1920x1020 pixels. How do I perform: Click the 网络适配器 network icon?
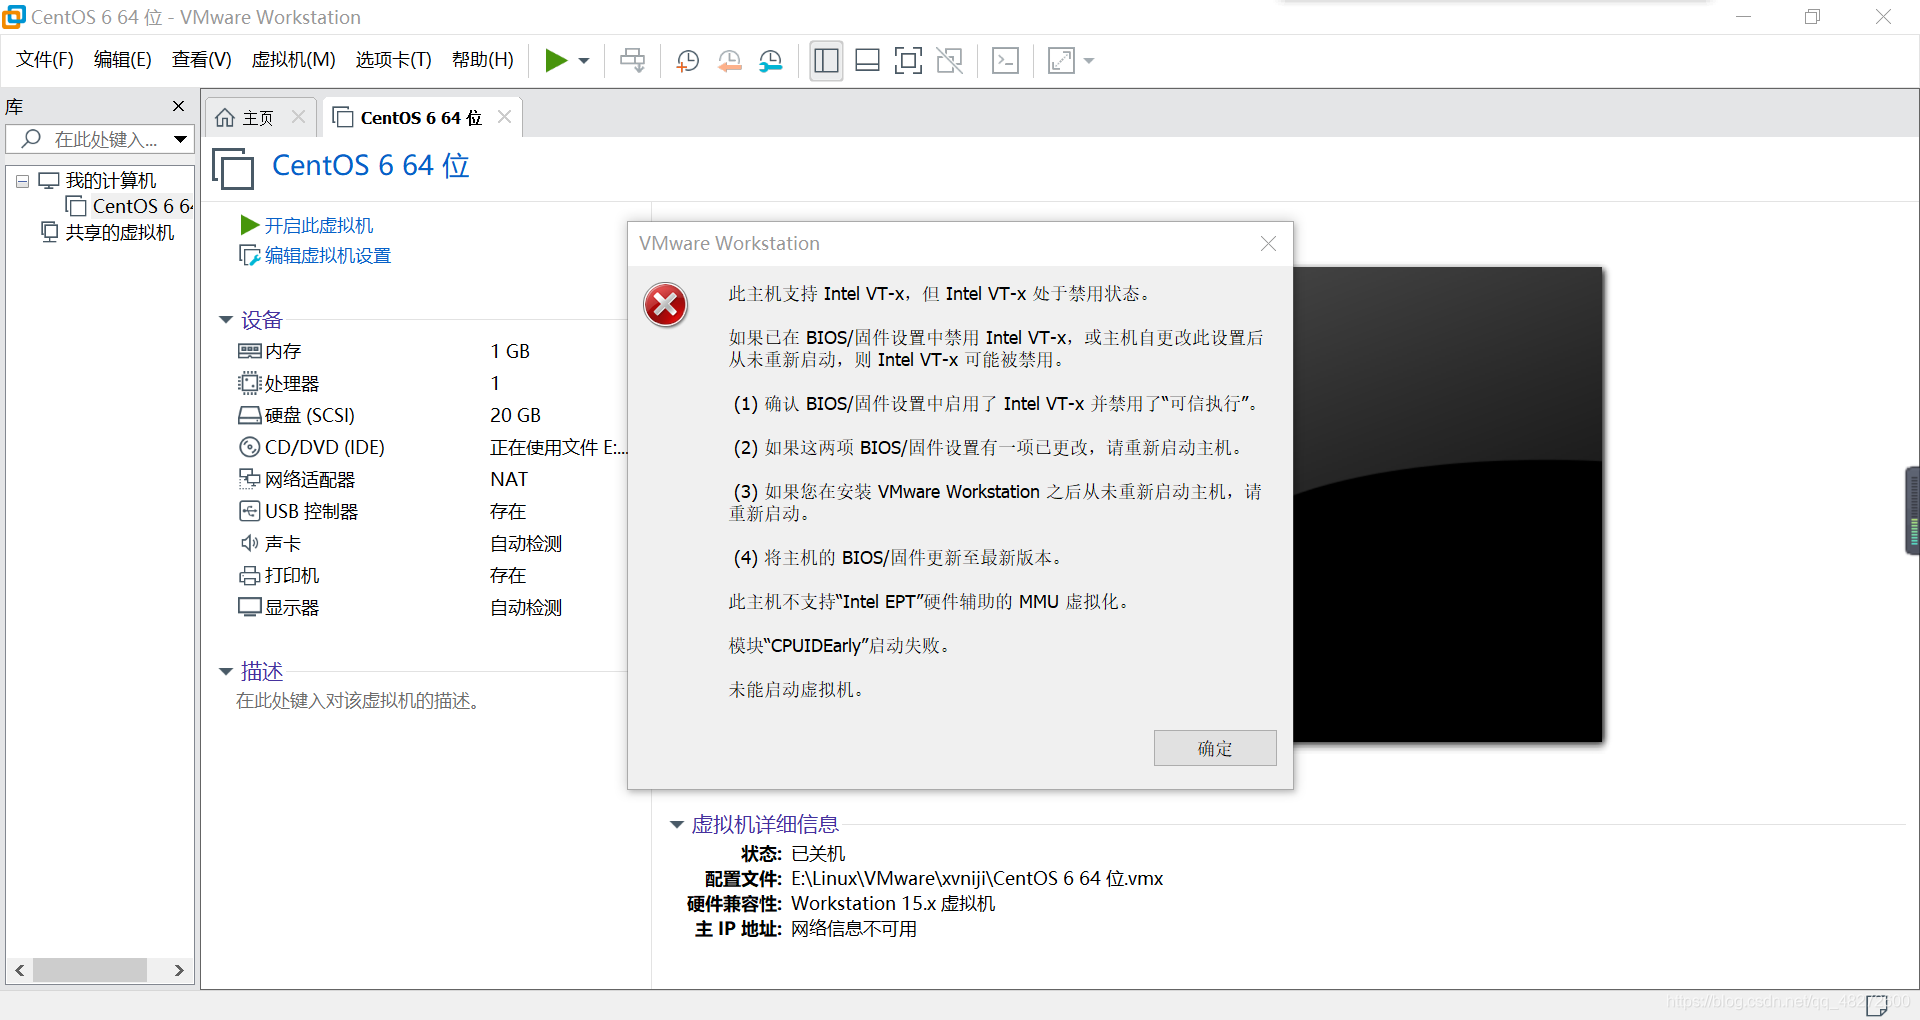pyautogui.click(x=249, y=479)
